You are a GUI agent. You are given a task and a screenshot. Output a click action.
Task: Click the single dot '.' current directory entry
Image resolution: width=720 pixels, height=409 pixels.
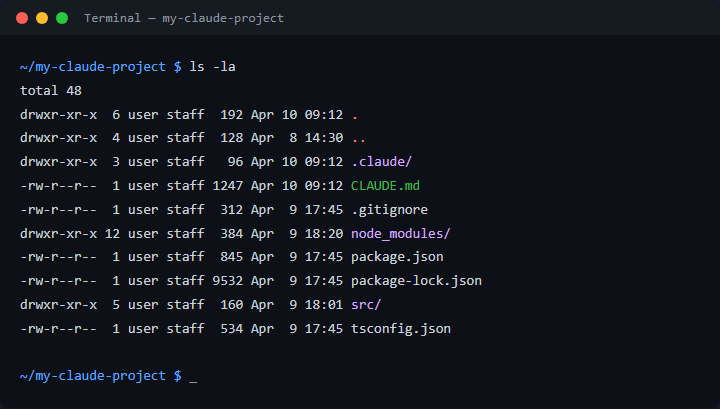(x=355, y=117)
